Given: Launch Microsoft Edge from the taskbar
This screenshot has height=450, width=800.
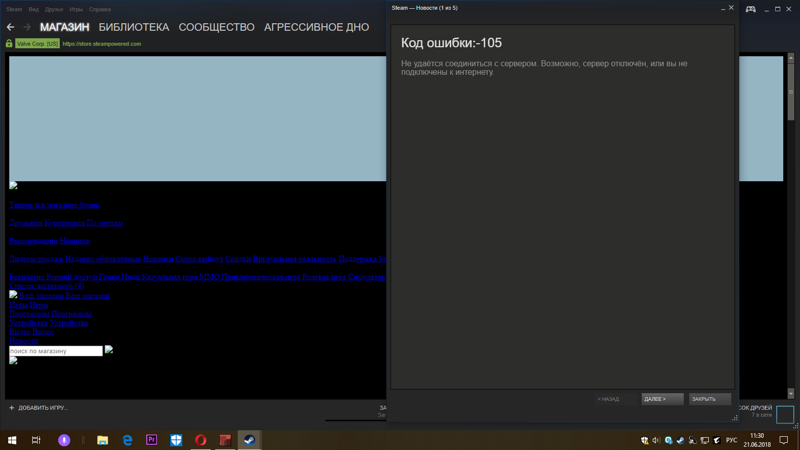Looking at the screenshot, I should pyautogui.click(x=127, y=440).
